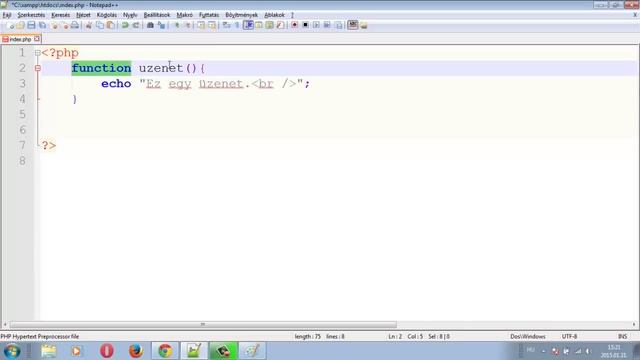Open the Windows Start button

12,351
